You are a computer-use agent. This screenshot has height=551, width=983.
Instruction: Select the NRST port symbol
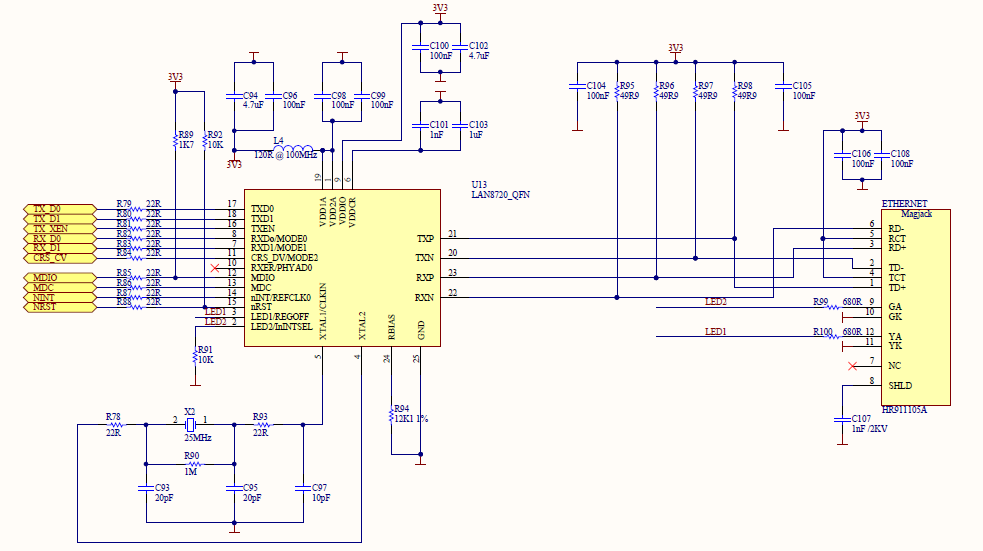[60, 307]
